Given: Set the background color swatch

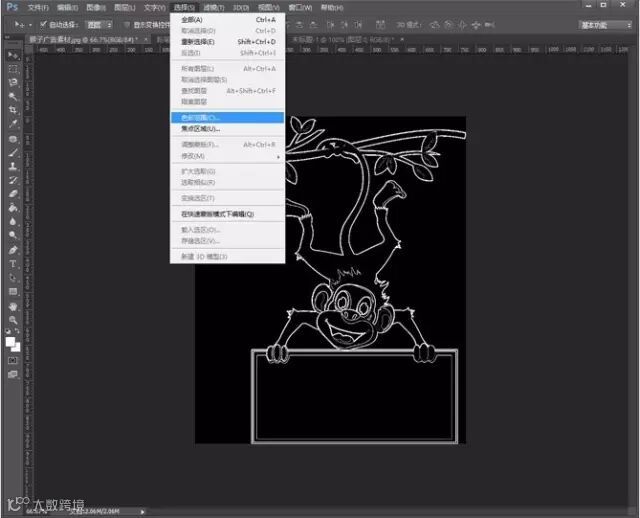Looking at the screenshot, I should tap(16, 348).
